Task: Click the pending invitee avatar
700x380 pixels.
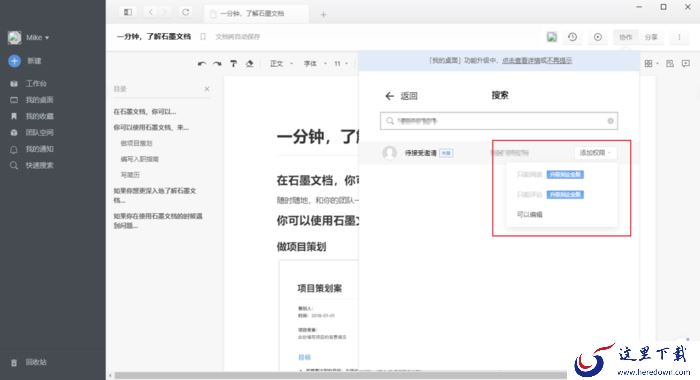Action: (390, 153)
